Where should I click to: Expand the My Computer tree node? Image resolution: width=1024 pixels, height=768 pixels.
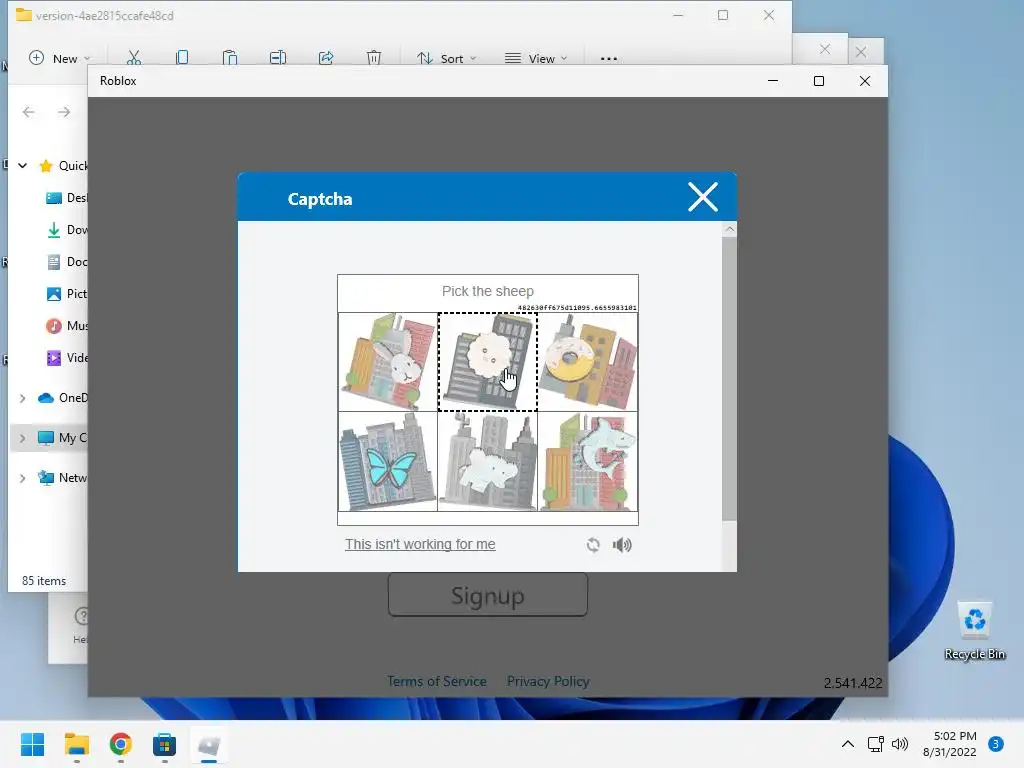22,438
